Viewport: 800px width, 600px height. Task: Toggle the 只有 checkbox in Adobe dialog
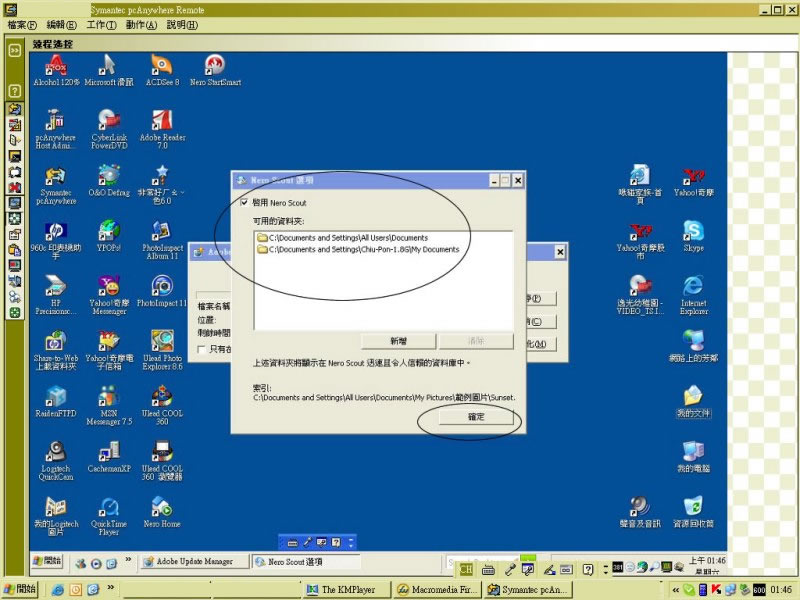(202, 349)
